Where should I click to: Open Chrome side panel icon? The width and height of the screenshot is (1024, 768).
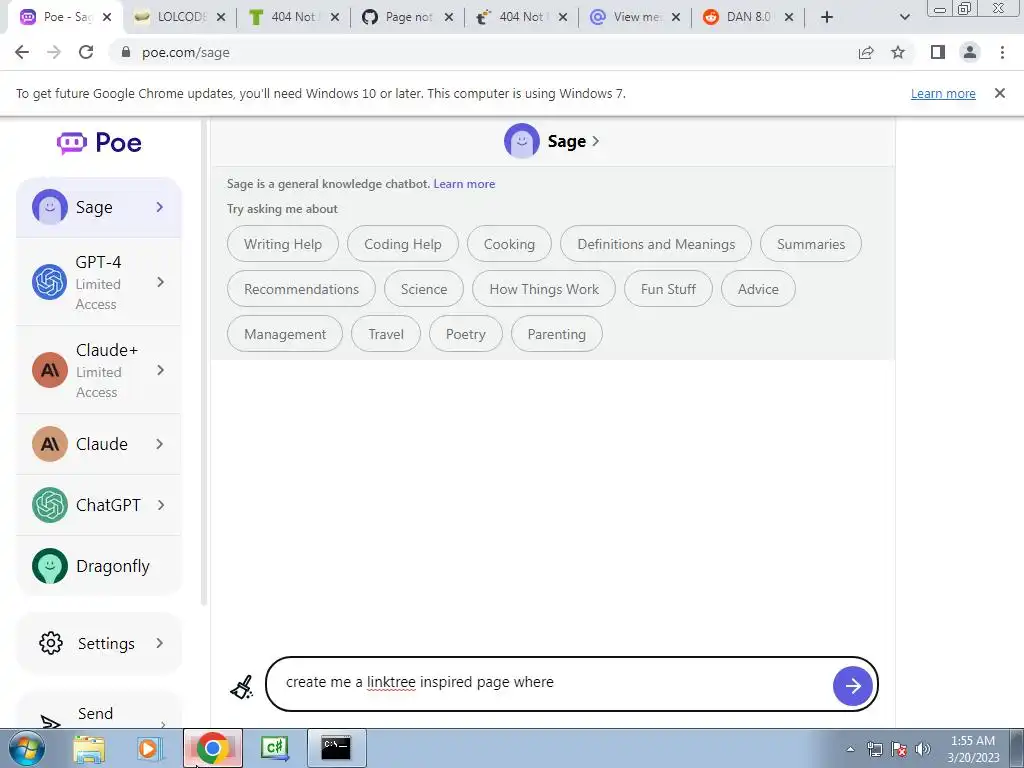938,52
